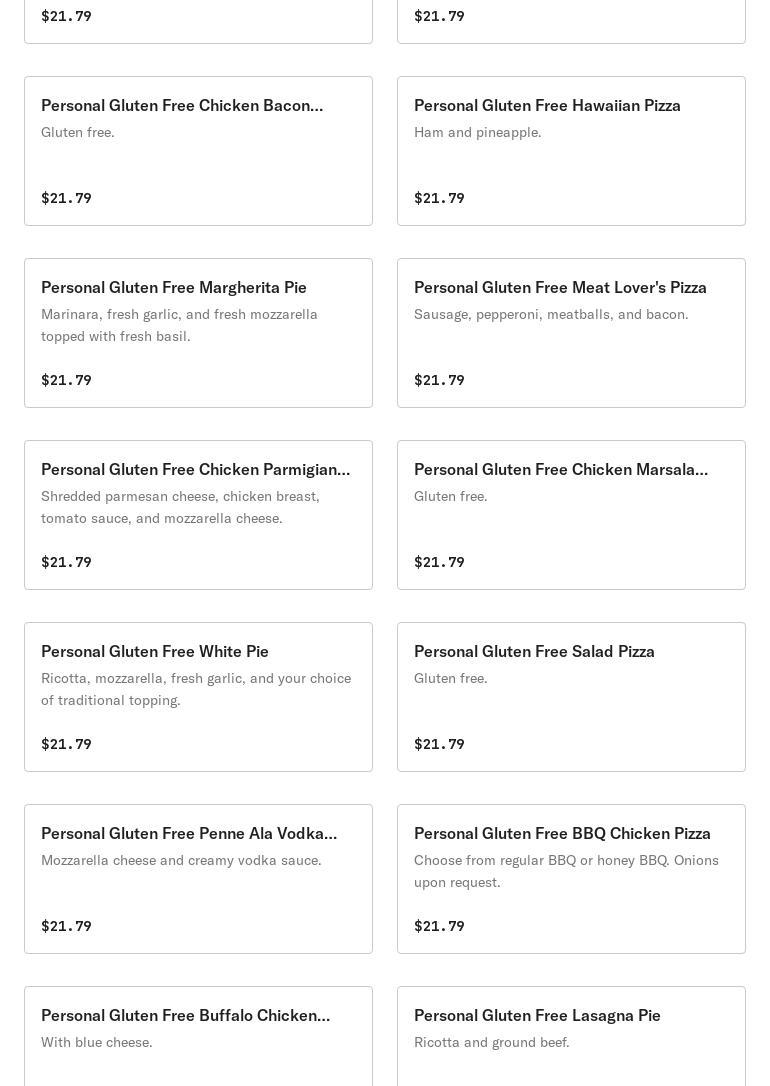
Task: Open Personal Gluten Free Buffalo Chicken item
Action: point(198,1036)
